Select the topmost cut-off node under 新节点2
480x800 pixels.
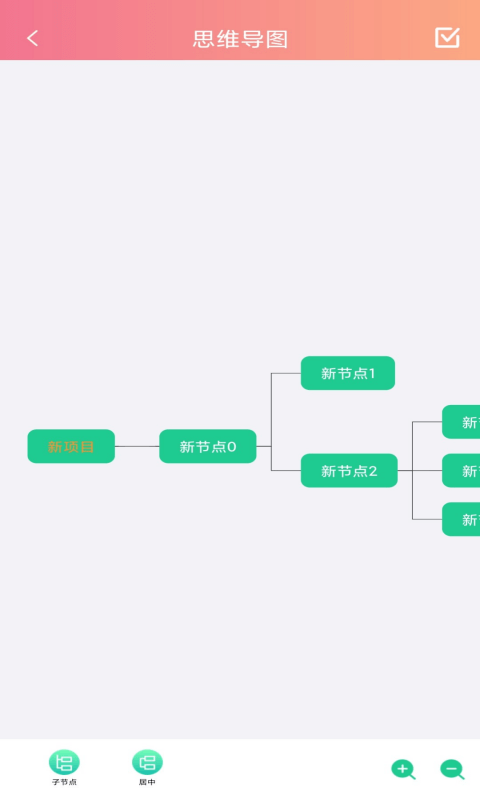pos(461,422)
